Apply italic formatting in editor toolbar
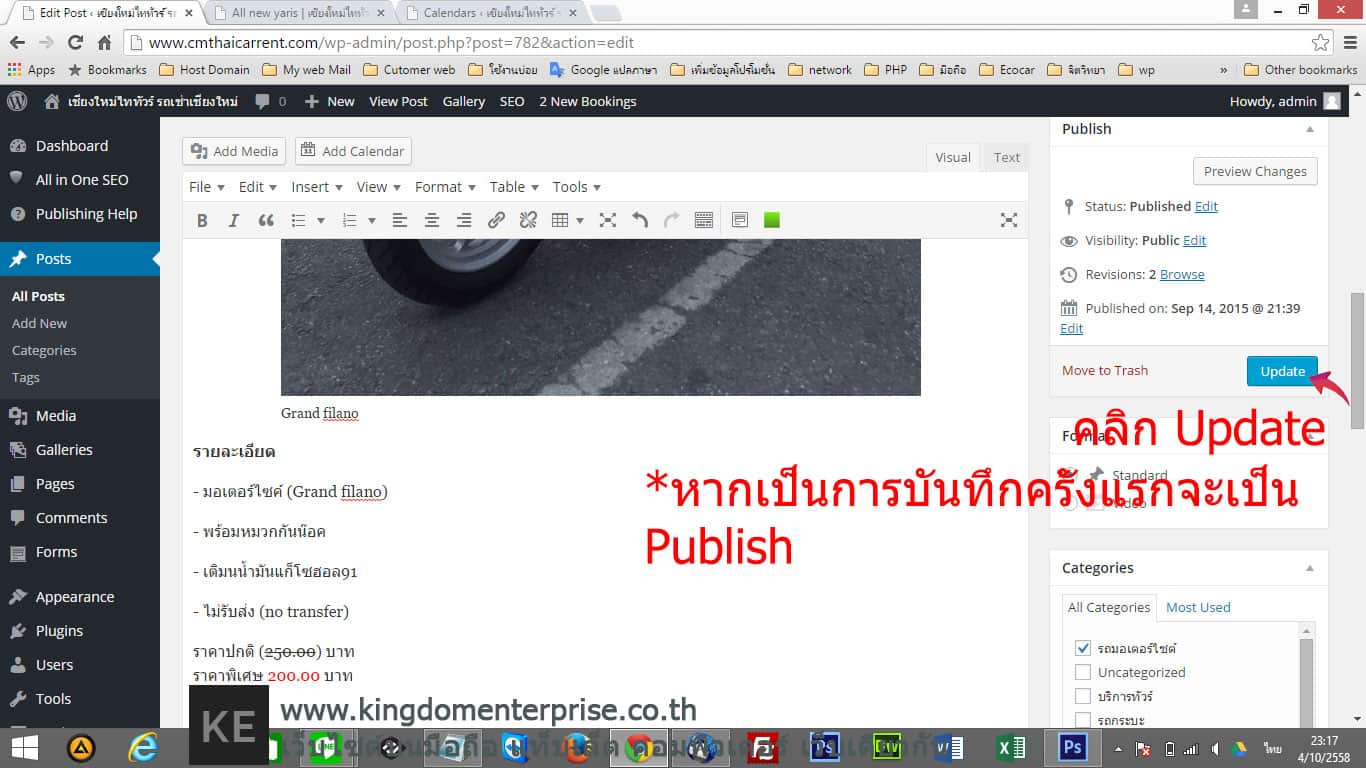The width and height of the screenshot is (1366, 768). (234, 221)
